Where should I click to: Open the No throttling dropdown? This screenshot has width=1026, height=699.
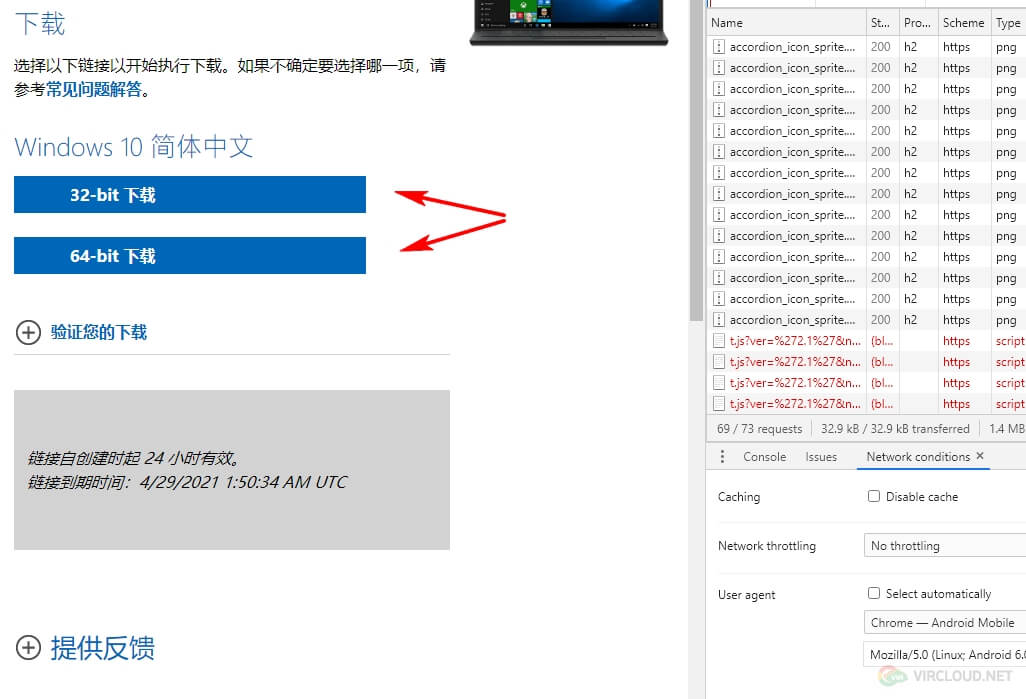945,546
